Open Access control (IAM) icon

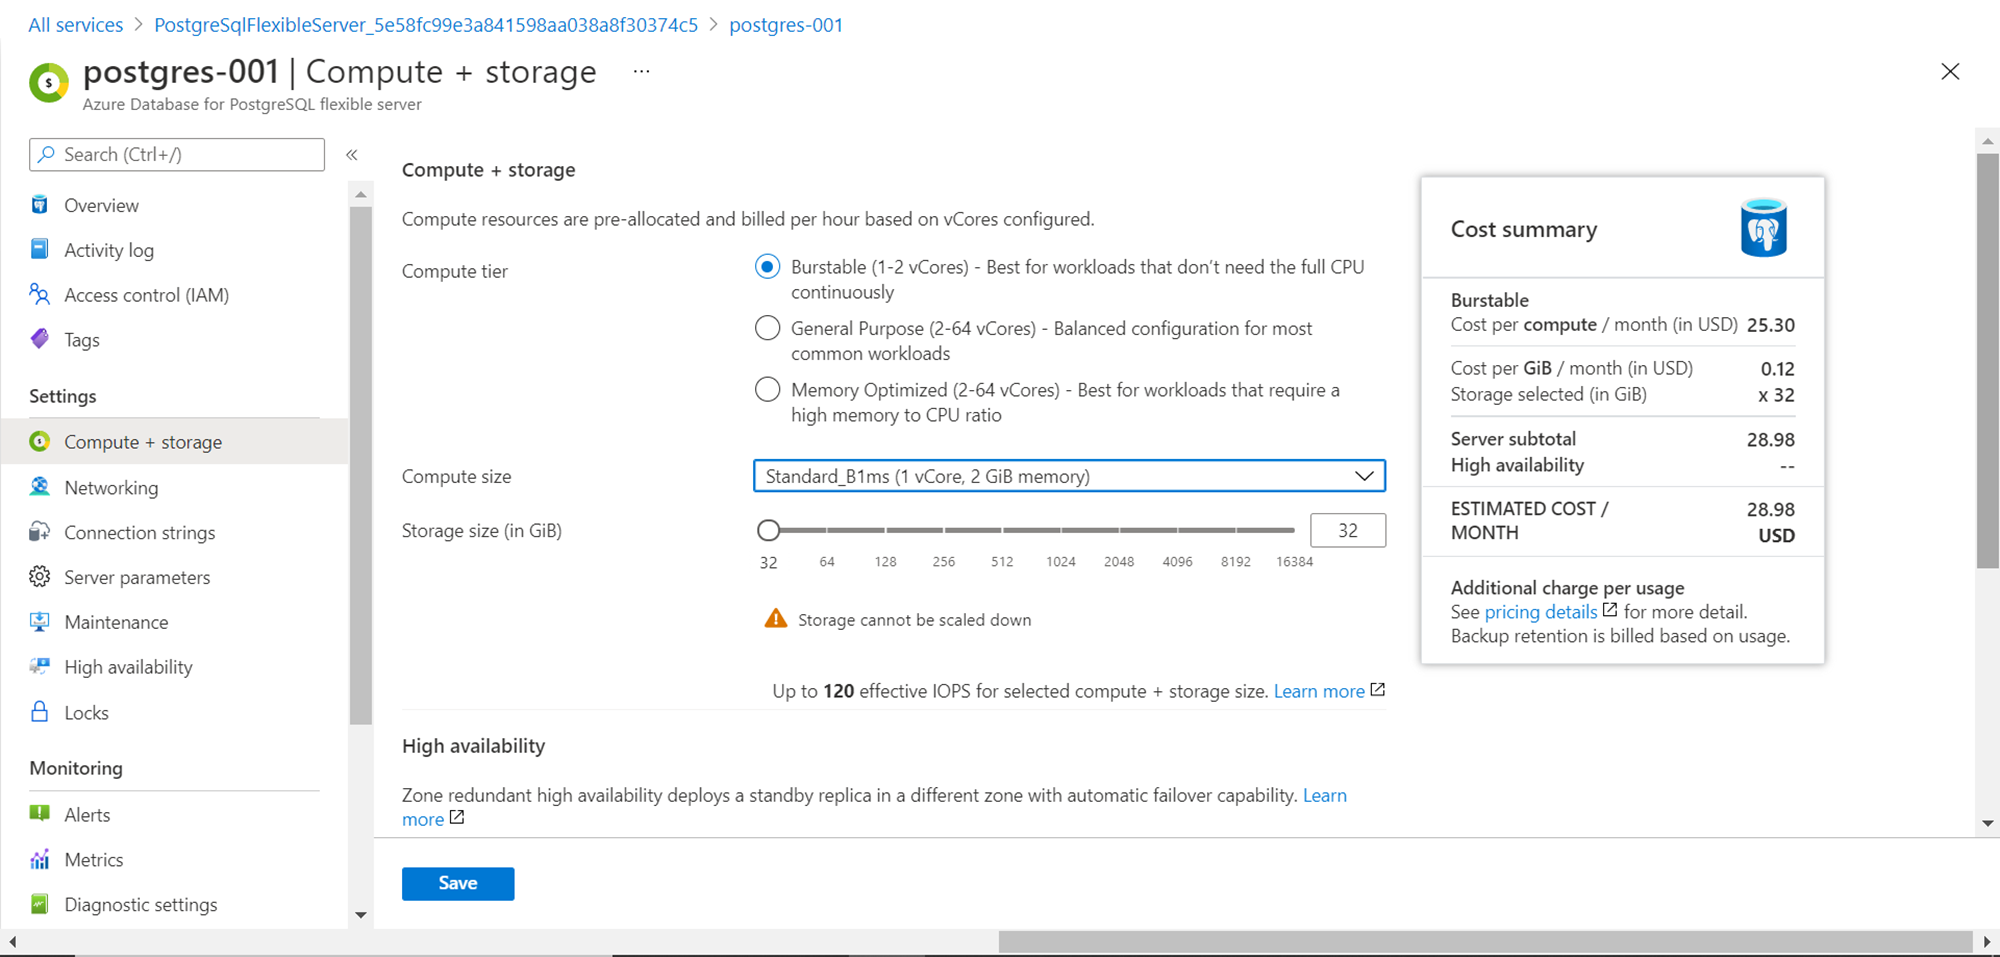(x=40, y=294)
